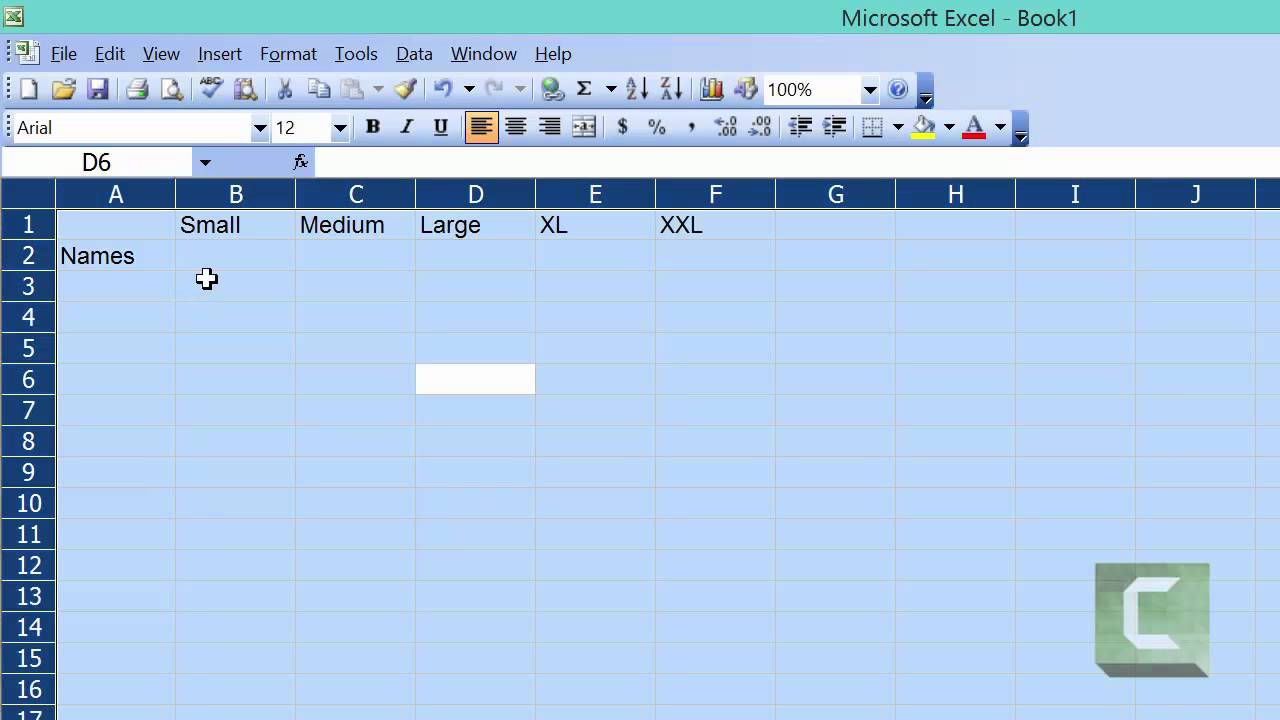
Task: Click in the formula bar input
Action: [x=797, y=162]
